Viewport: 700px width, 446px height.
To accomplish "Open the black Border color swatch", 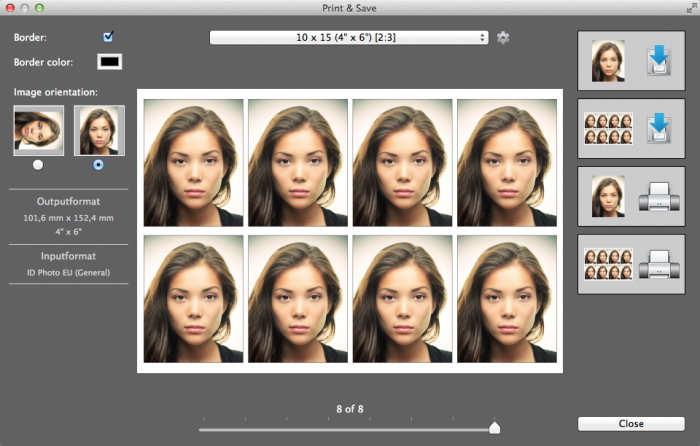I will coord(108,62).
